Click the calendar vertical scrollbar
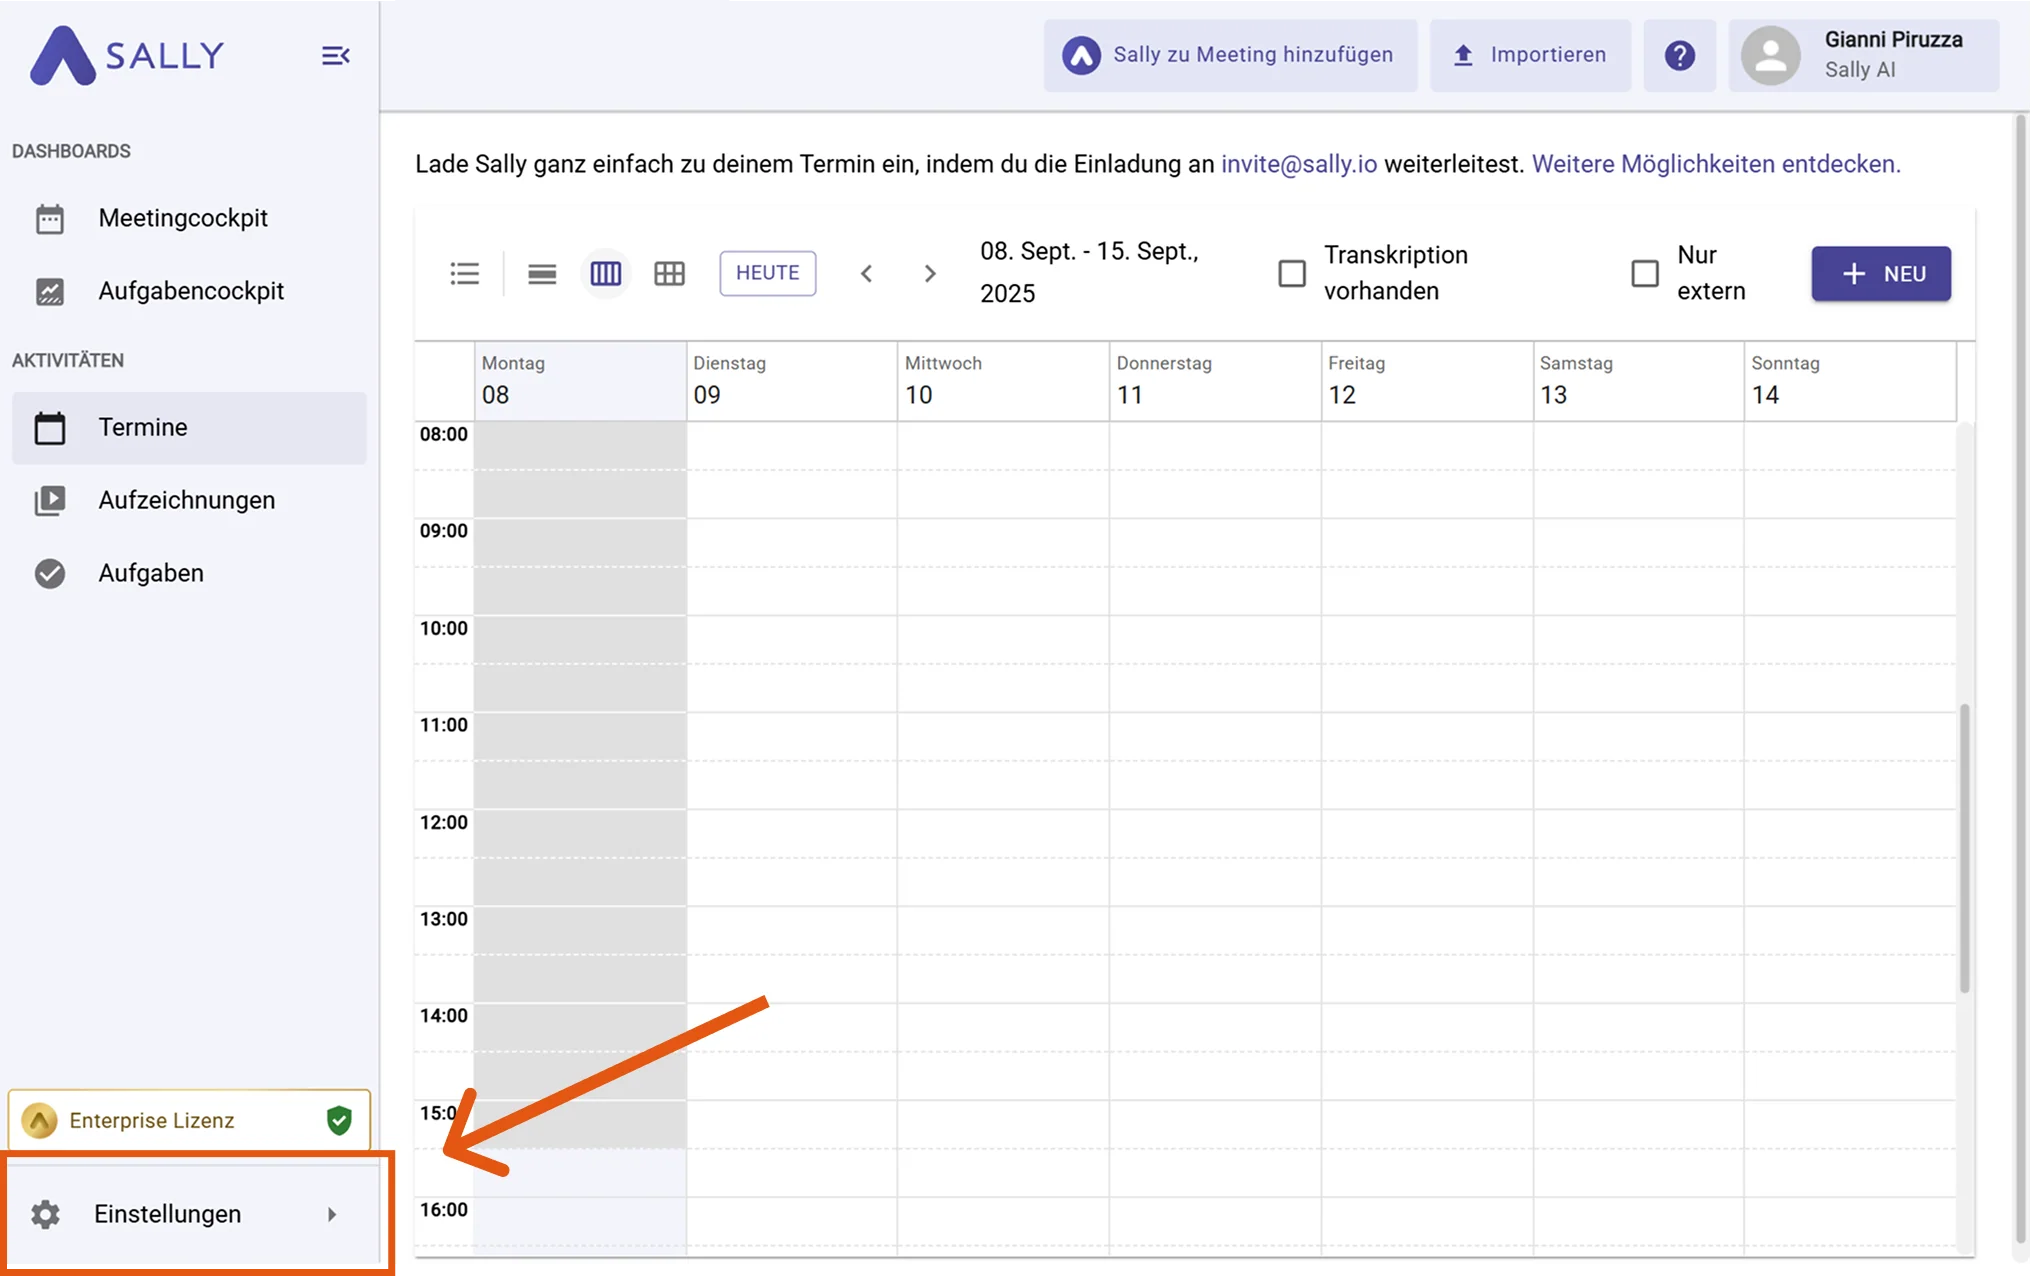The width and height of the screenshot is (2031, 1276). pyautogui.click(x=1965, y=848)
